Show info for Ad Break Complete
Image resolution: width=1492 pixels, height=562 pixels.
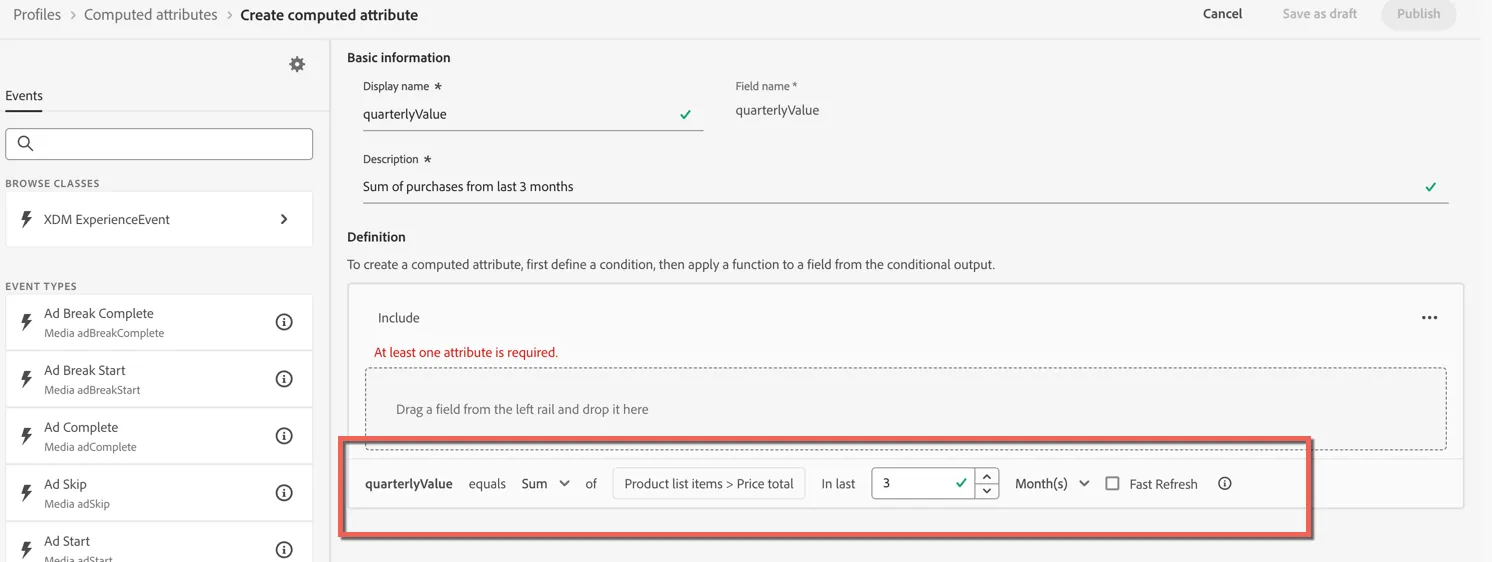point(284,322)
